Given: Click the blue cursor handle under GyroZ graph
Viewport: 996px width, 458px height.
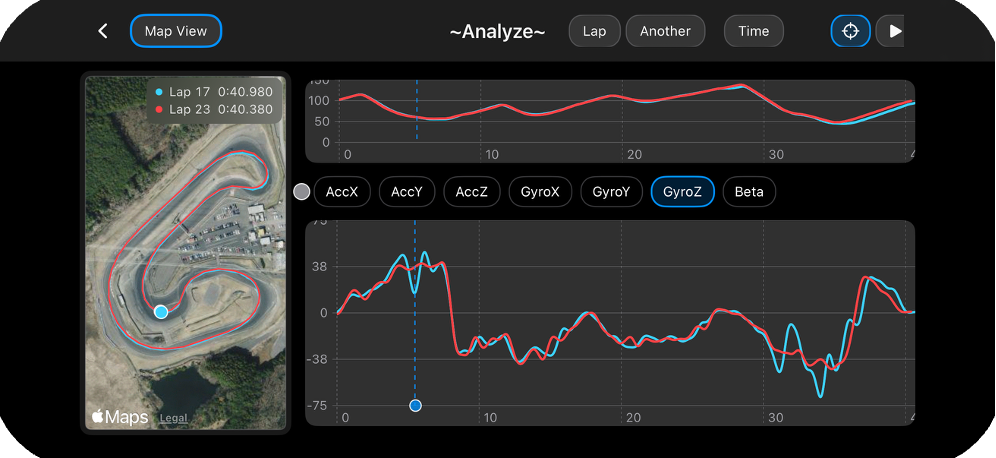Looking at the screenshot, I should pos(415,405).
